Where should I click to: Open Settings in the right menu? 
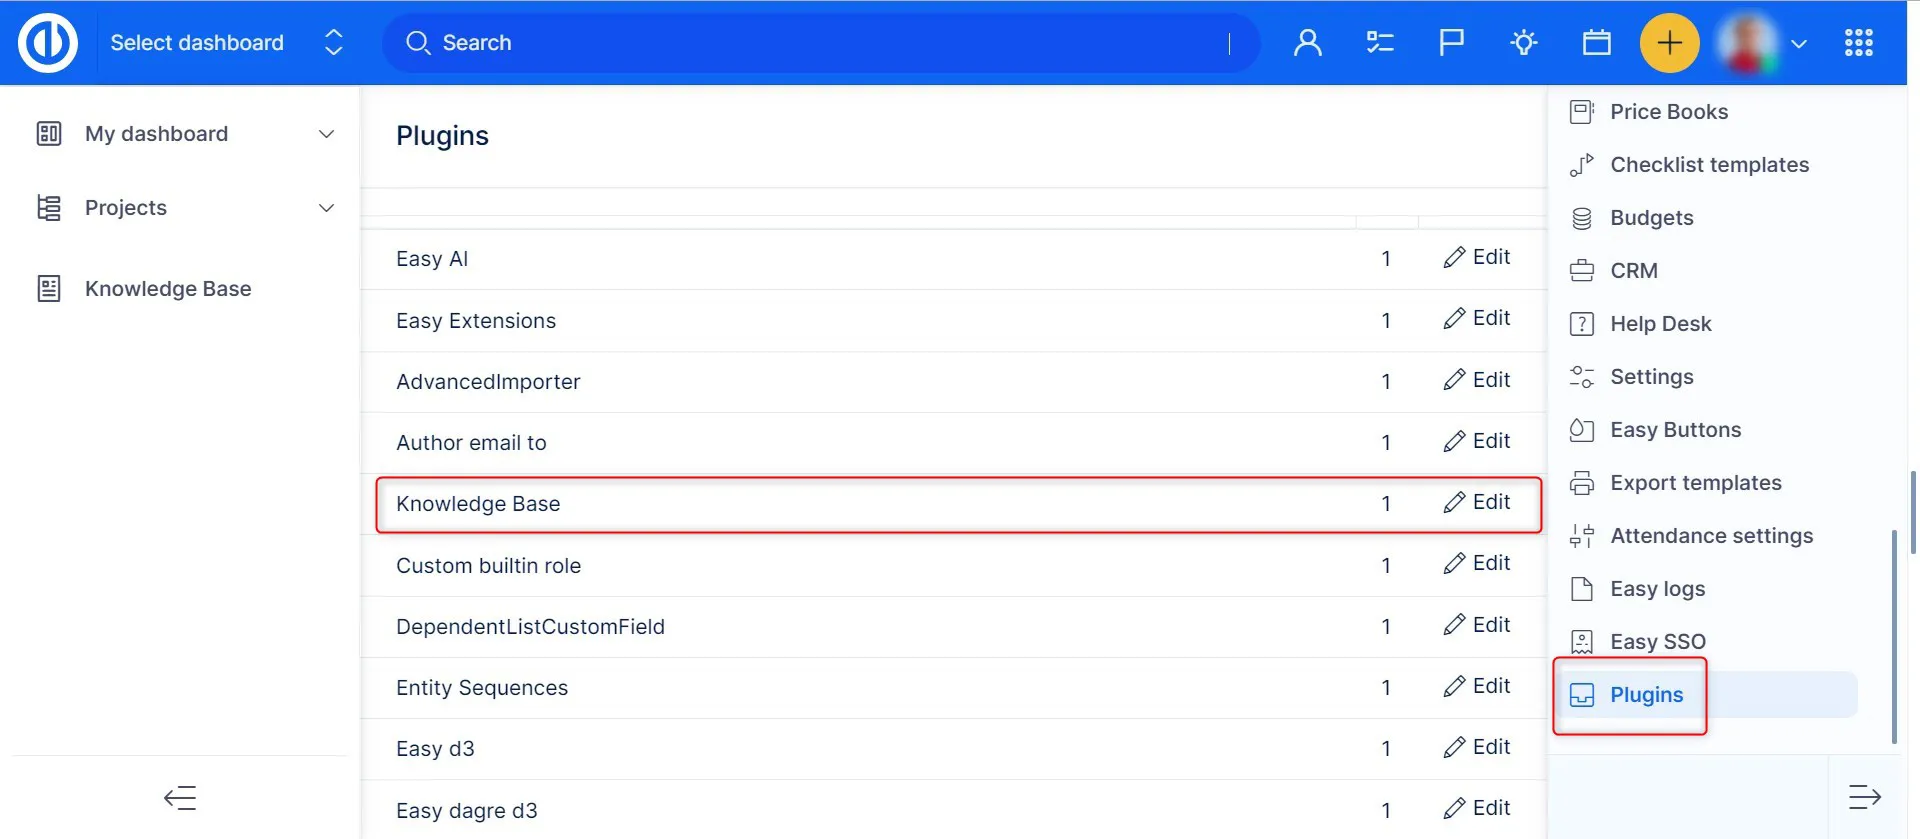pos(1651,377)
